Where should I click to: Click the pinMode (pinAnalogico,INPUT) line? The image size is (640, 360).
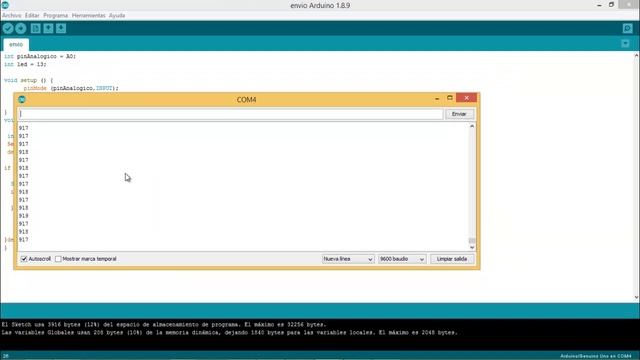(71, 88)
